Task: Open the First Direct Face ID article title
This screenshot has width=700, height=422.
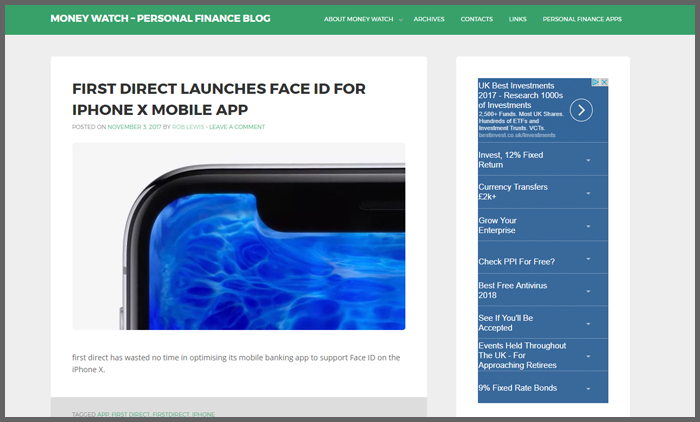Action: (219, 99)
